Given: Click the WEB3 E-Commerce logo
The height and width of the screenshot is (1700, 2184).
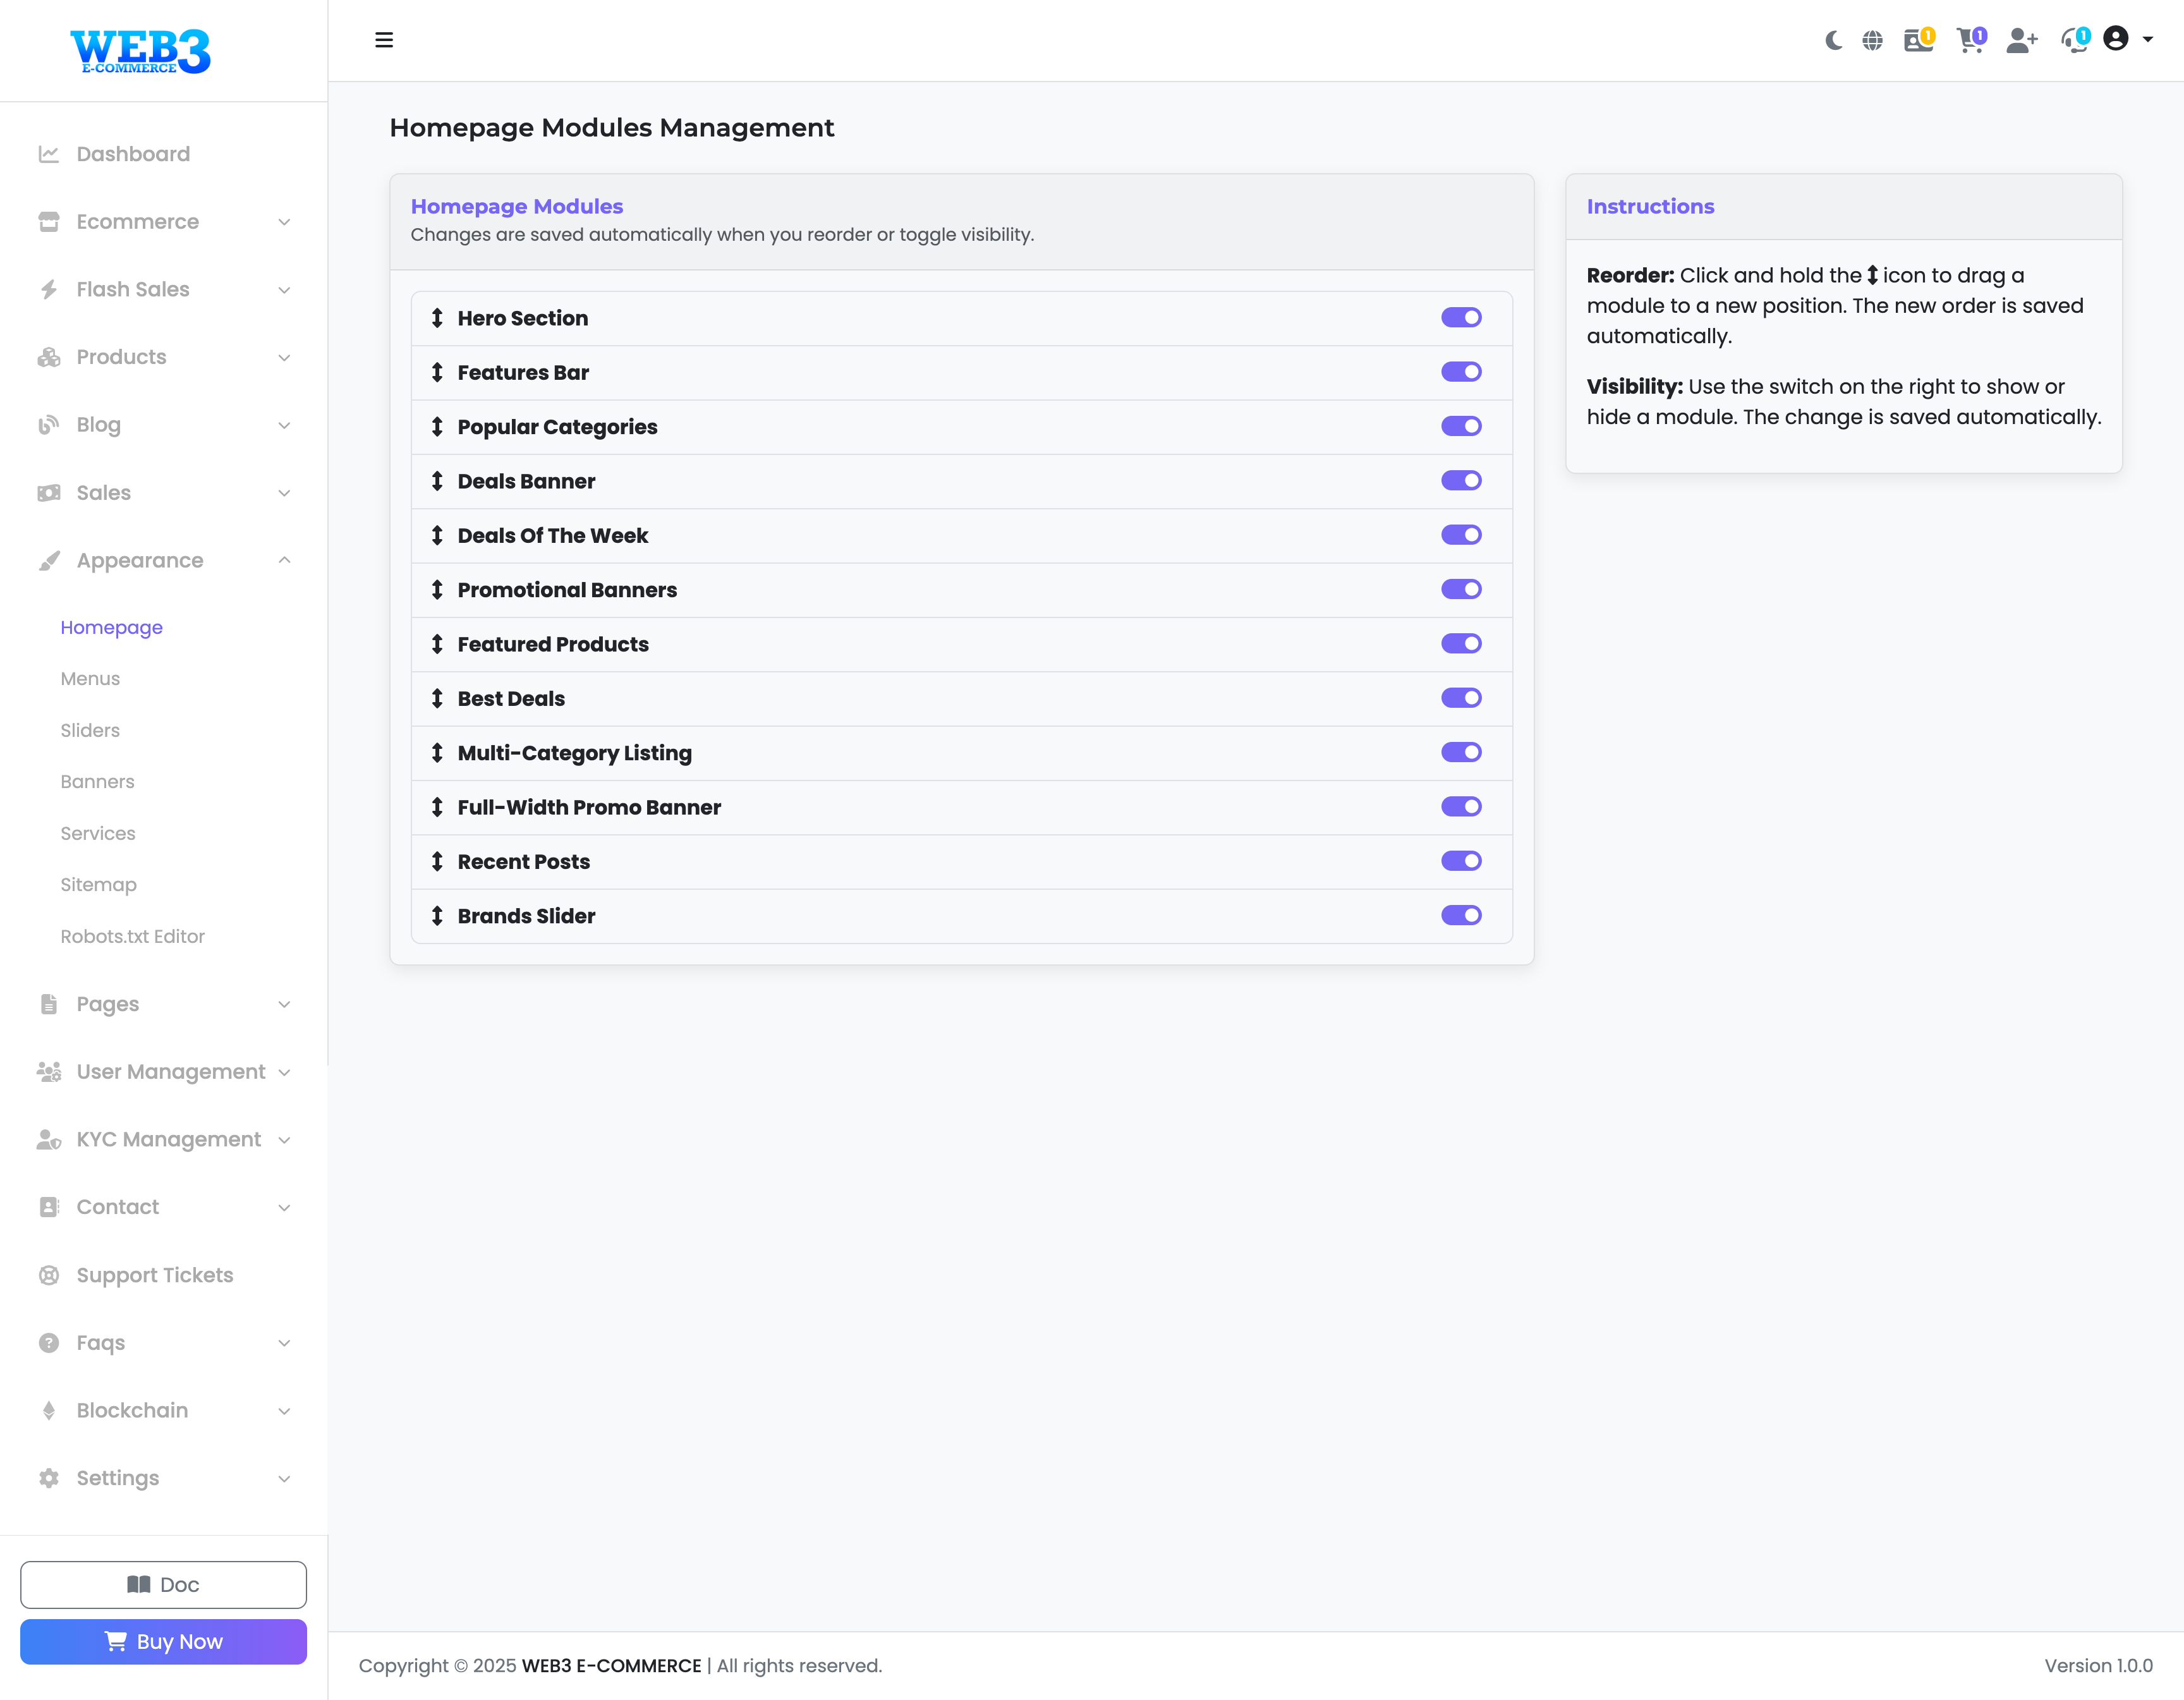Looking at the screenshot, I should point(140,50).
